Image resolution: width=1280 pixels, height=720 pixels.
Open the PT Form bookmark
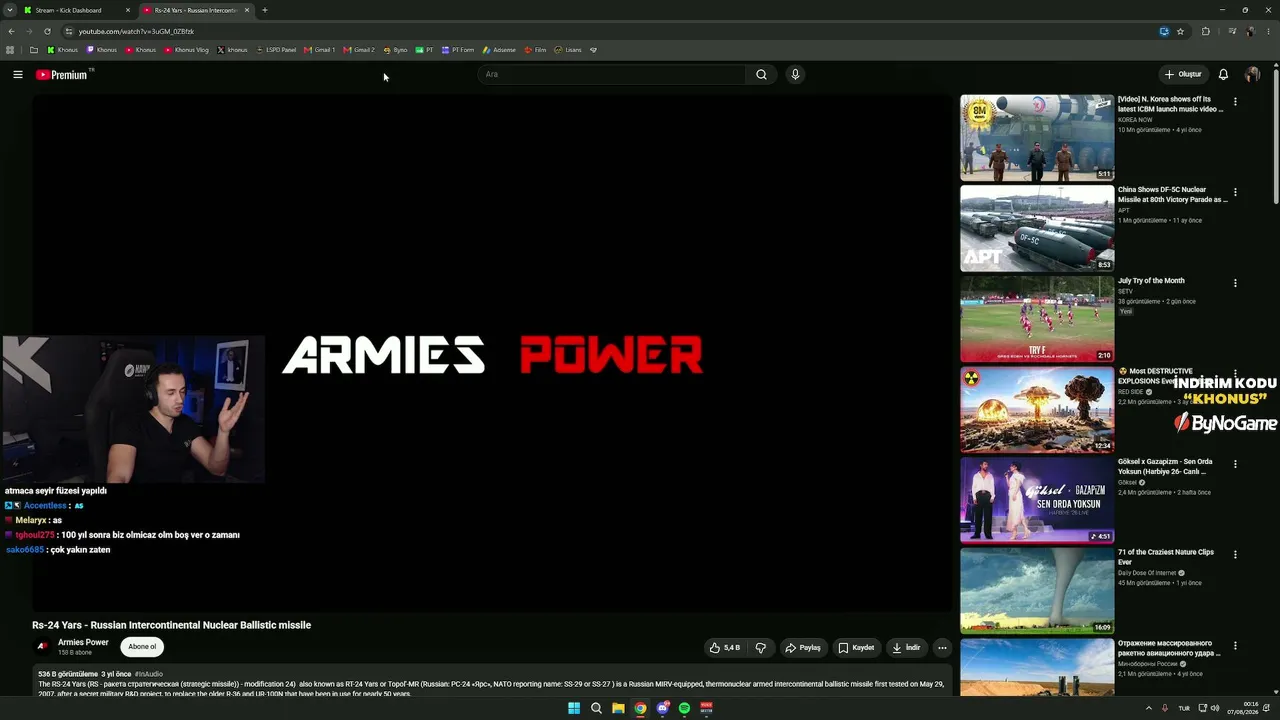[x=458, y=49]
